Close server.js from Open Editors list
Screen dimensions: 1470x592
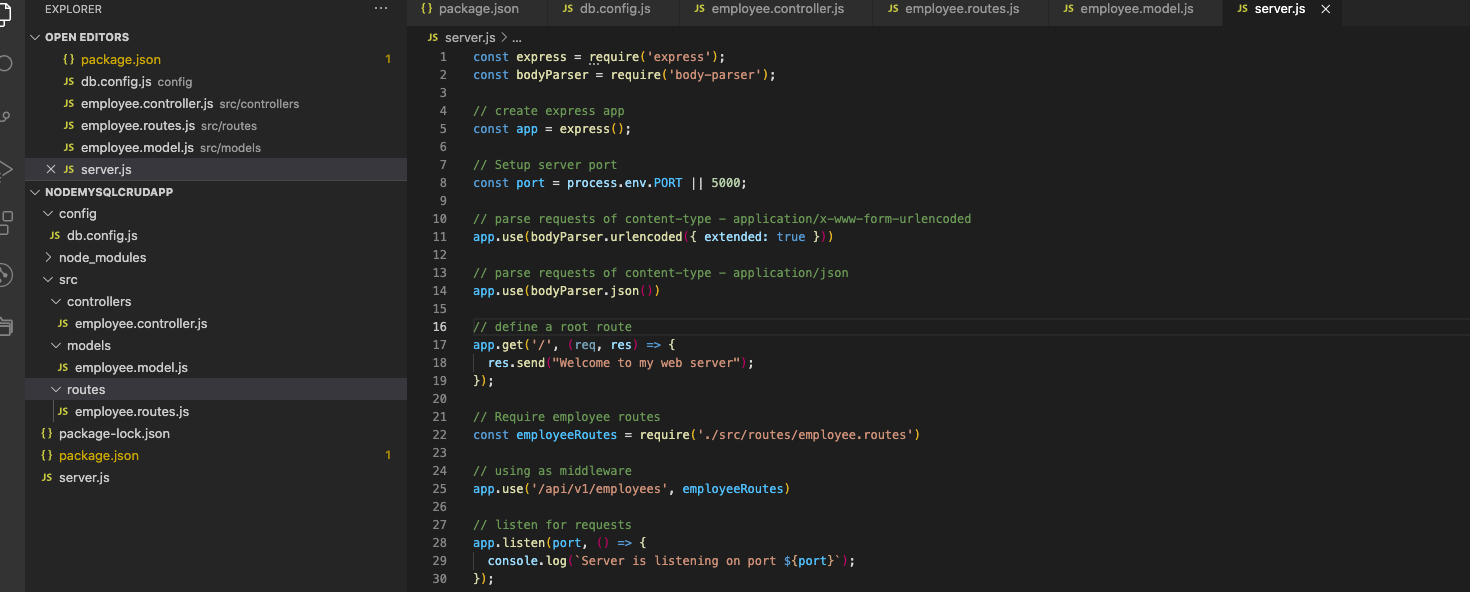tap(51, 170)
